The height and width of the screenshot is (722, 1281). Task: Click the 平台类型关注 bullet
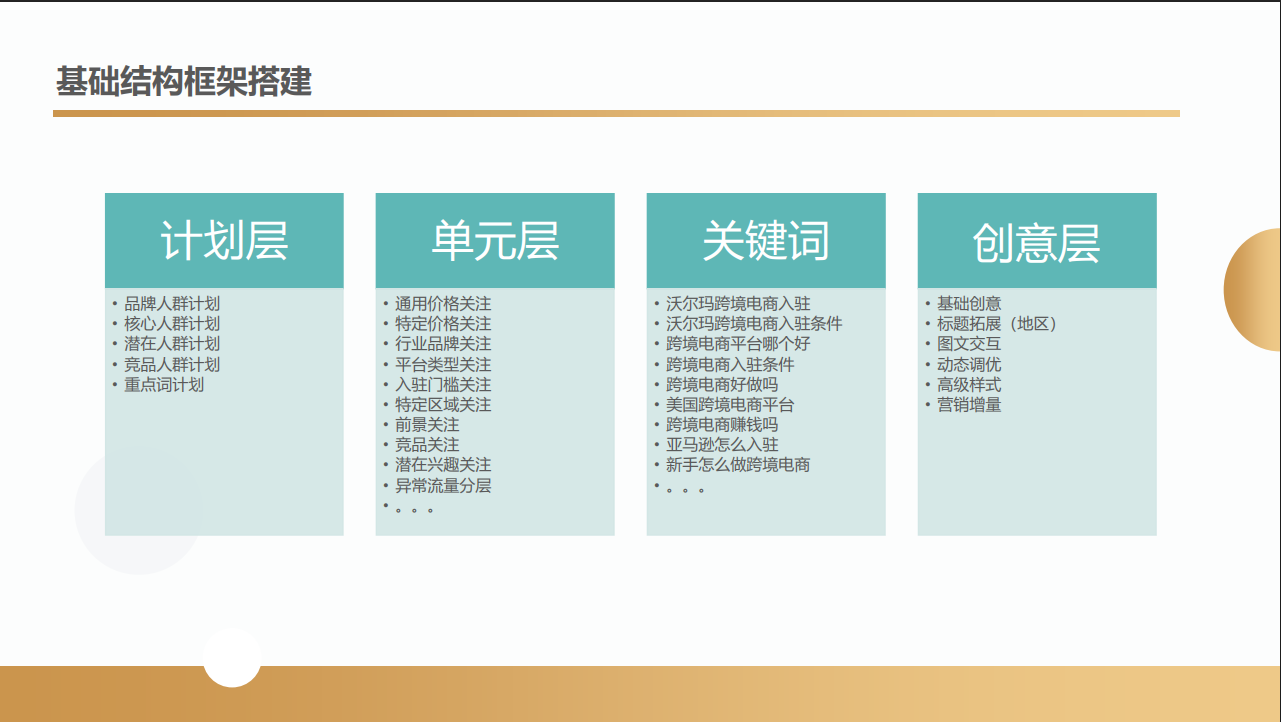click(x=443, y=365)
